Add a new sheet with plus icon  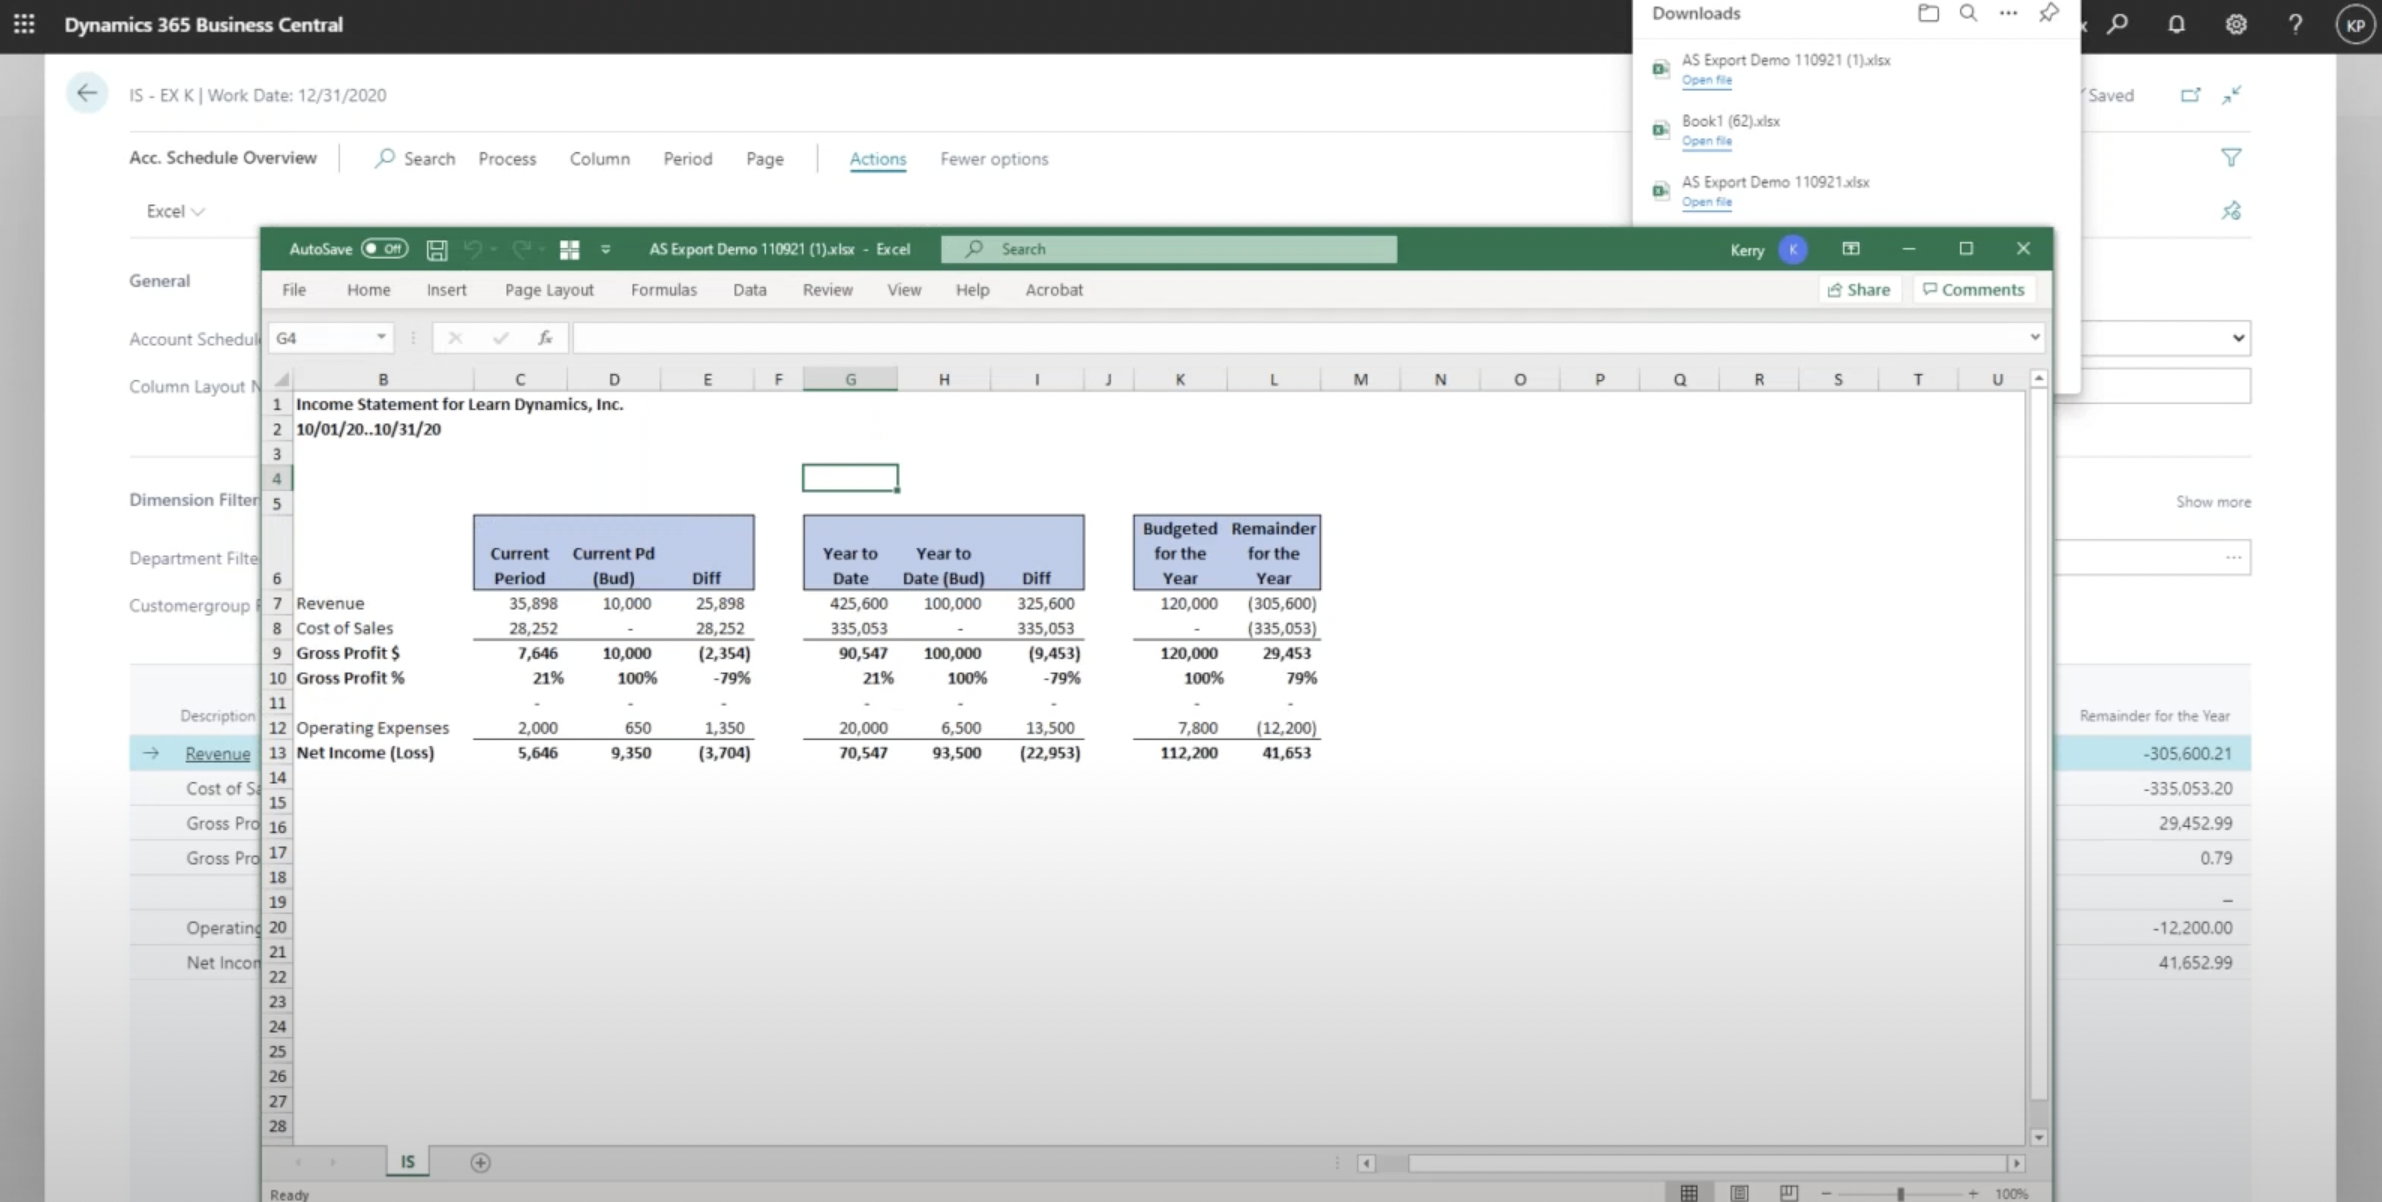coord(480,1162)
